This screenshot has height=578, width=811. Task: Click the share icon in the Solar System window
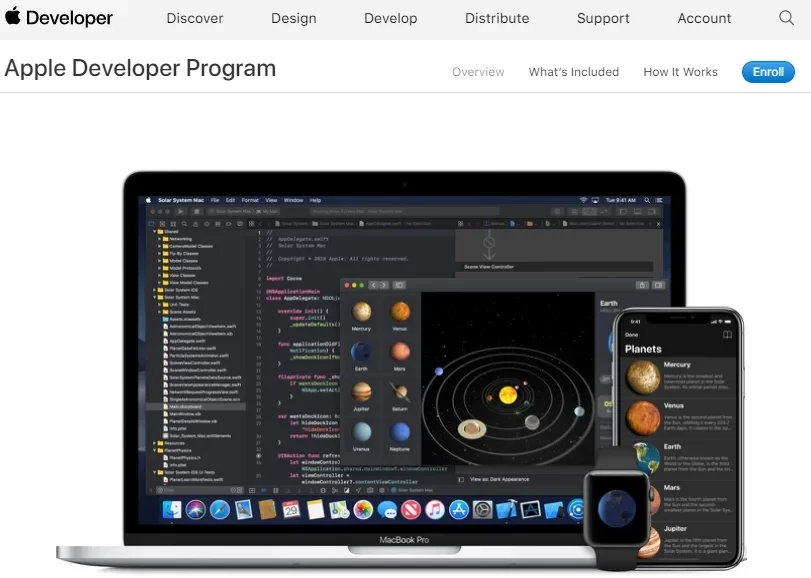click(642, 285)
